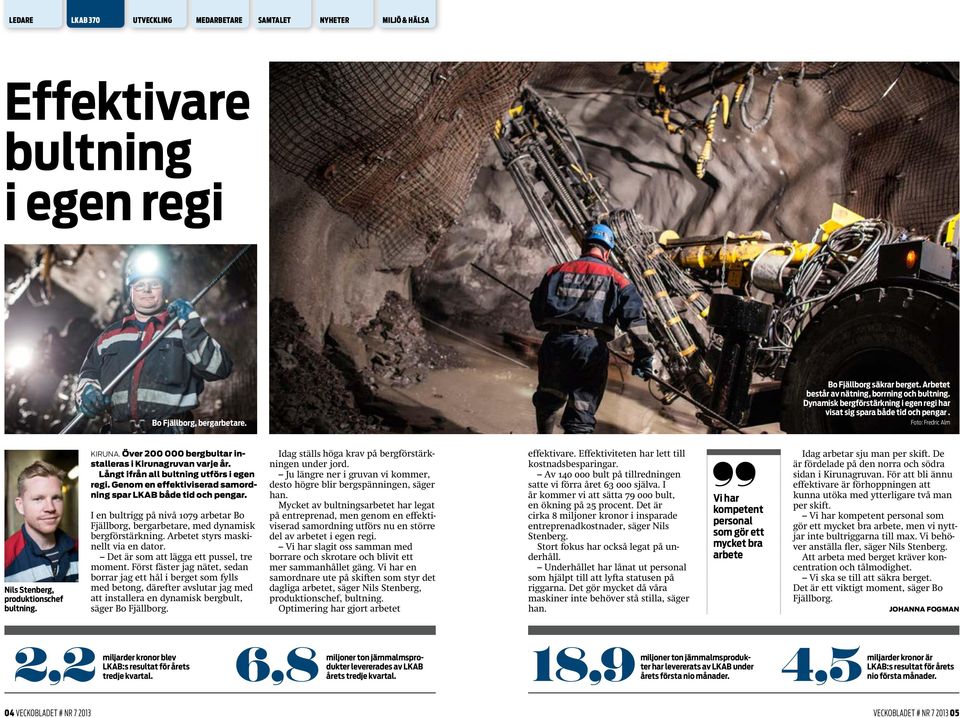960x718 pixels.
Task: Switch to the UTVECKLING tab
Action: (157, 14)
